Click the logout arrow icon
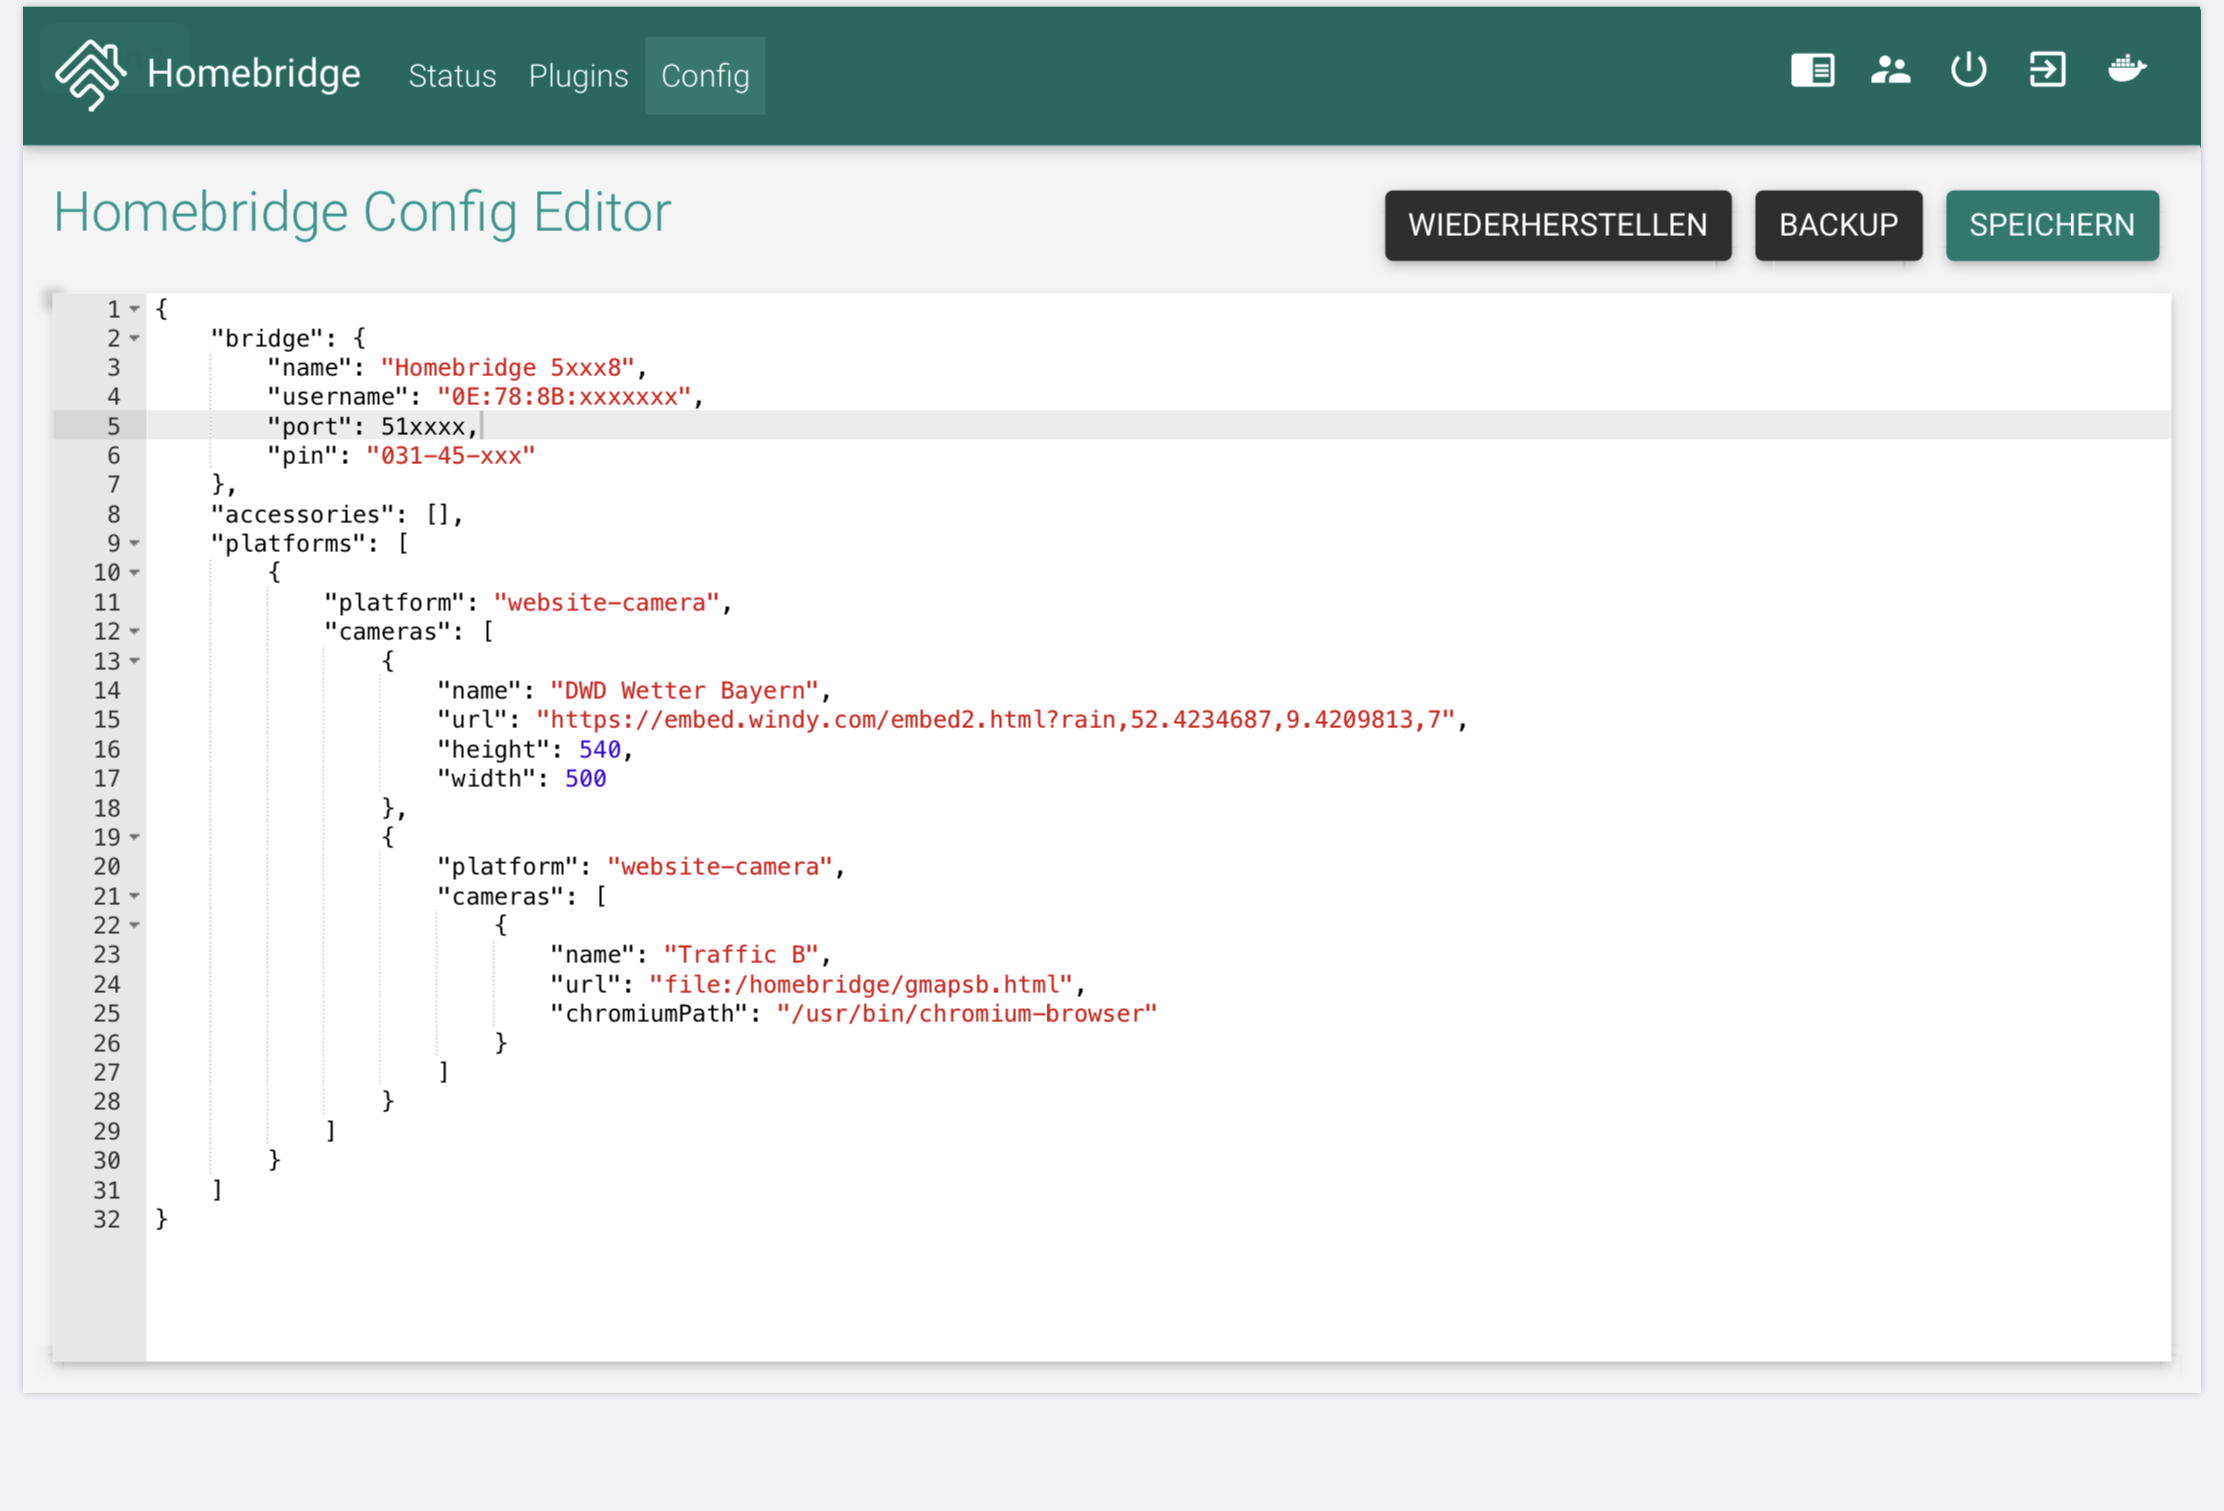Screen dimensions: 2224x1511 [2047, 71]
